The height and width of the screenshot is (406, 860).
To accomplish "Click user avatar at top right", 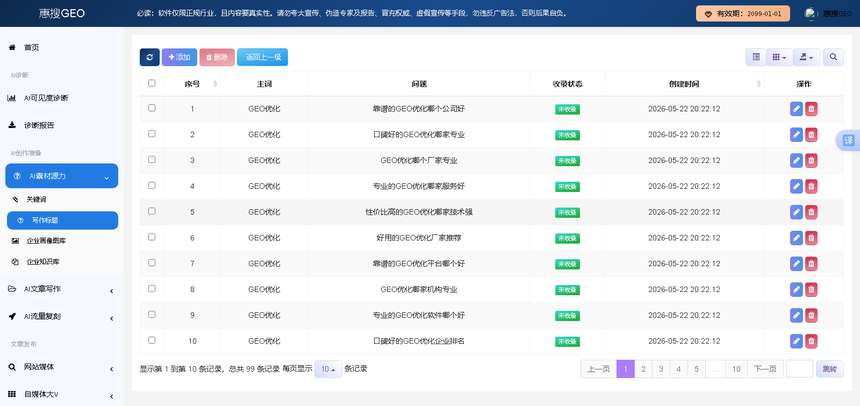I will point(810,14).
